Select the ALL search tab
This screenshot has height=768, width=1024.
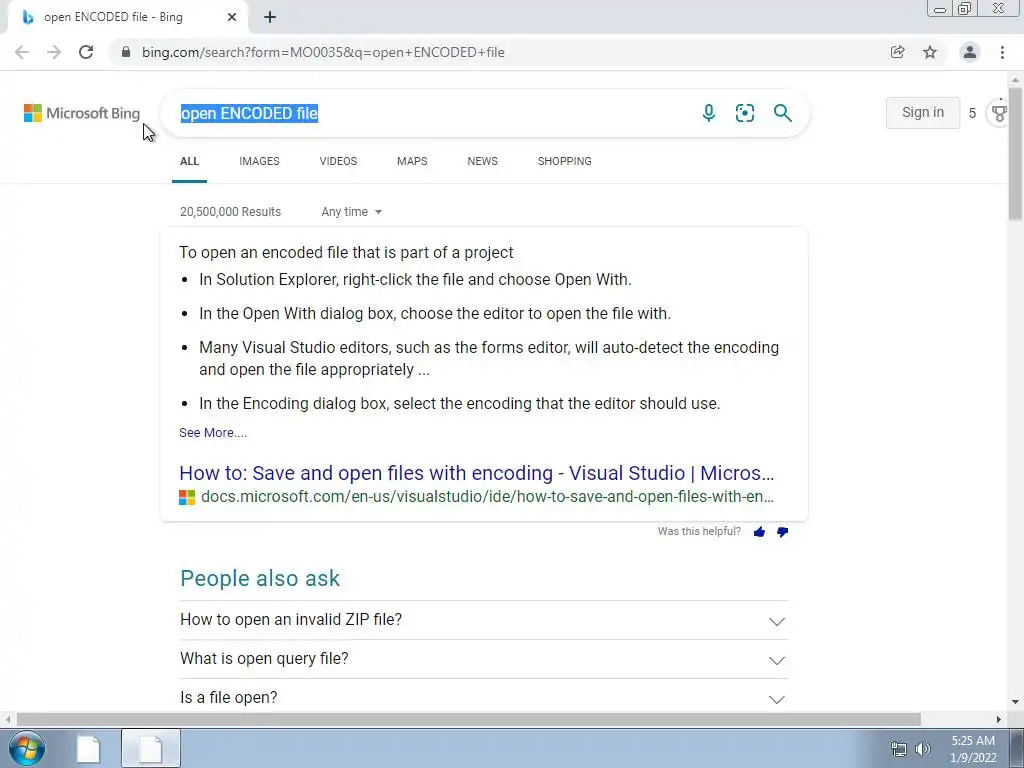click(x=189, y=161)
